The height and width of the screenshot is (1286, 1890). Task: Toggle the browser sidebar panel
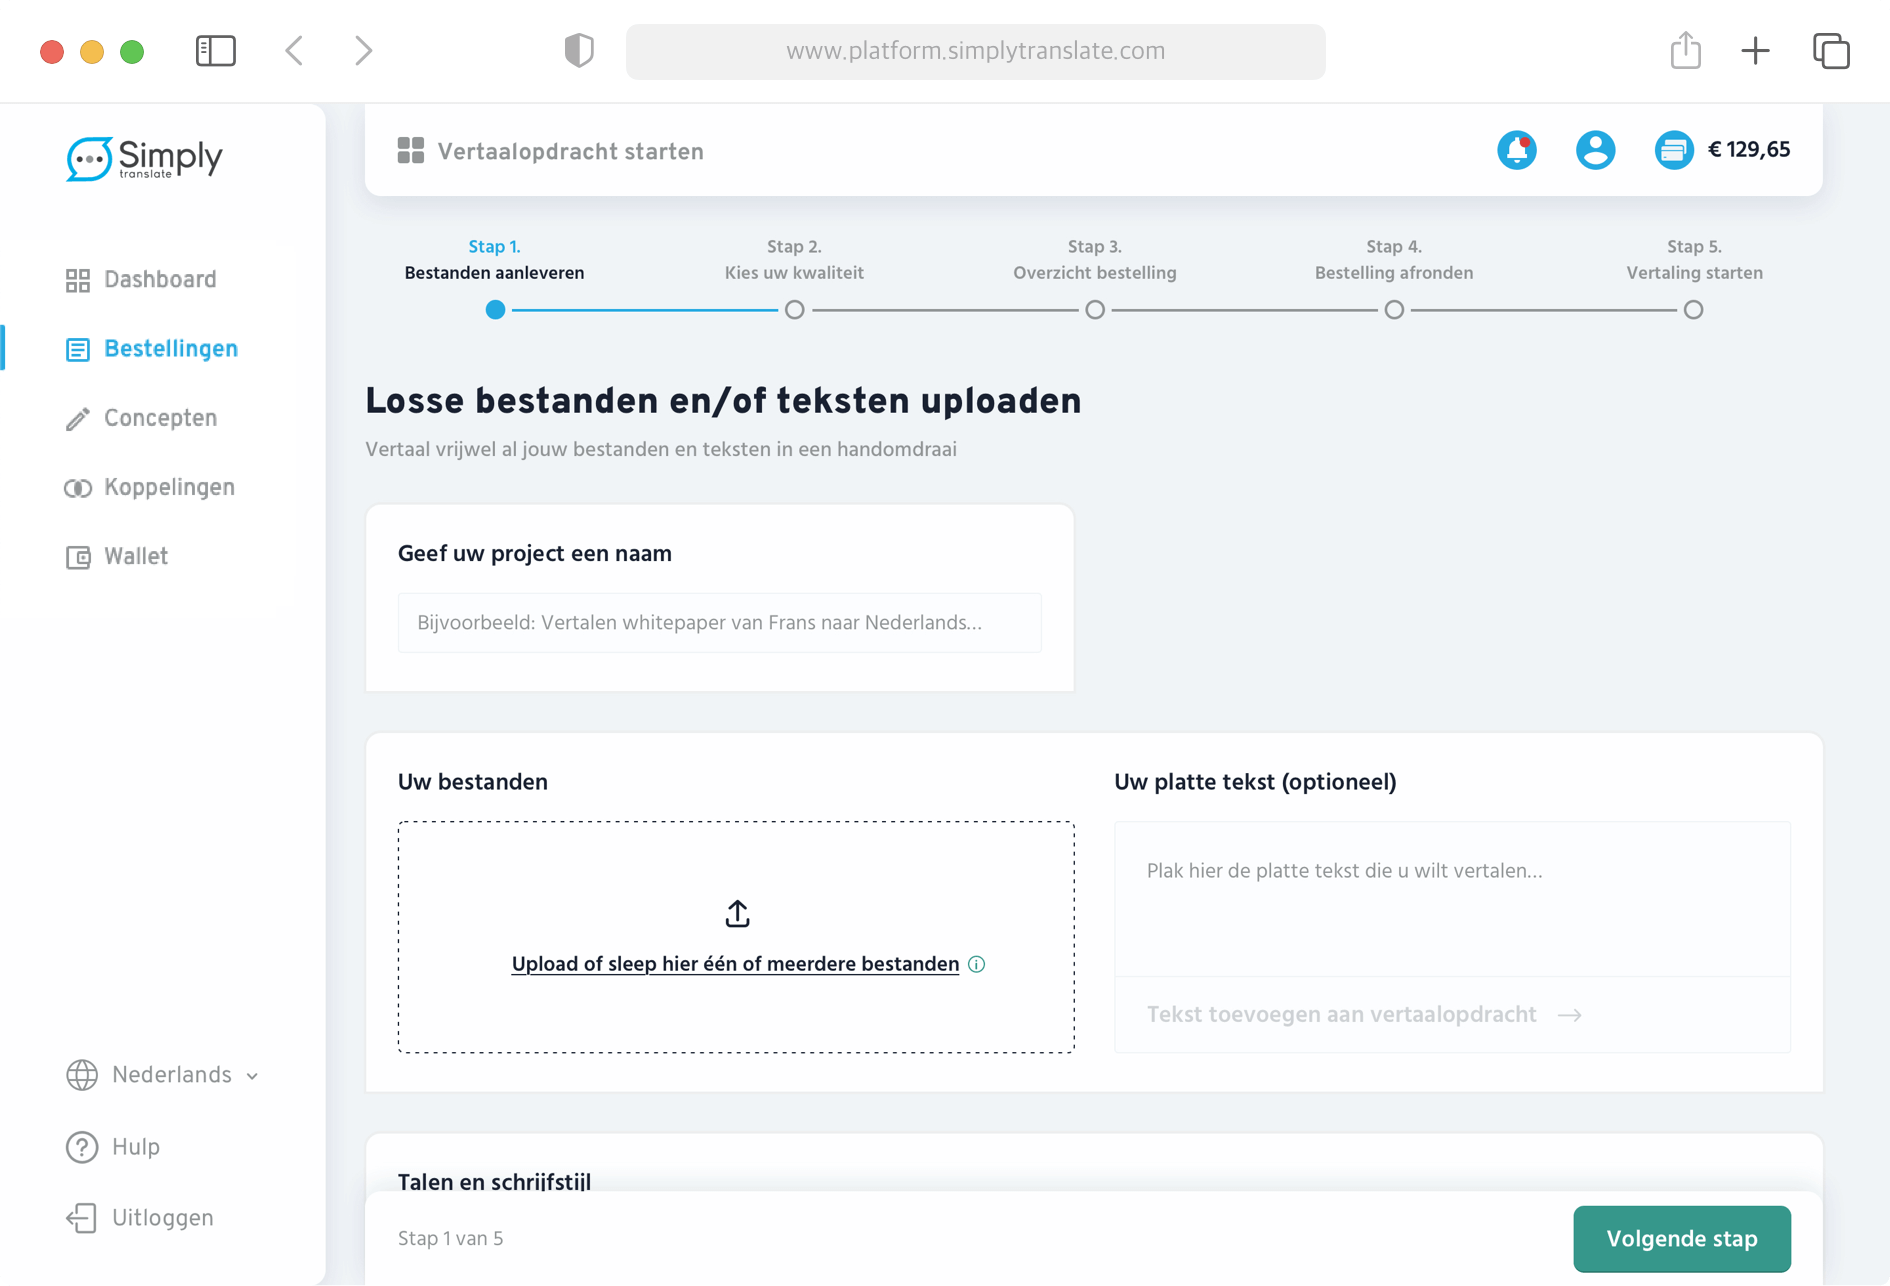tap(216, 51)
